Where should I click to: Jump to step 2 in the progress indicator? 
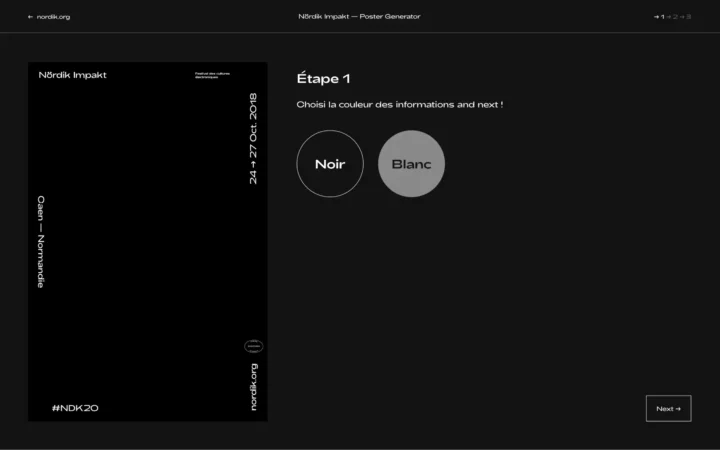point(674,17)
